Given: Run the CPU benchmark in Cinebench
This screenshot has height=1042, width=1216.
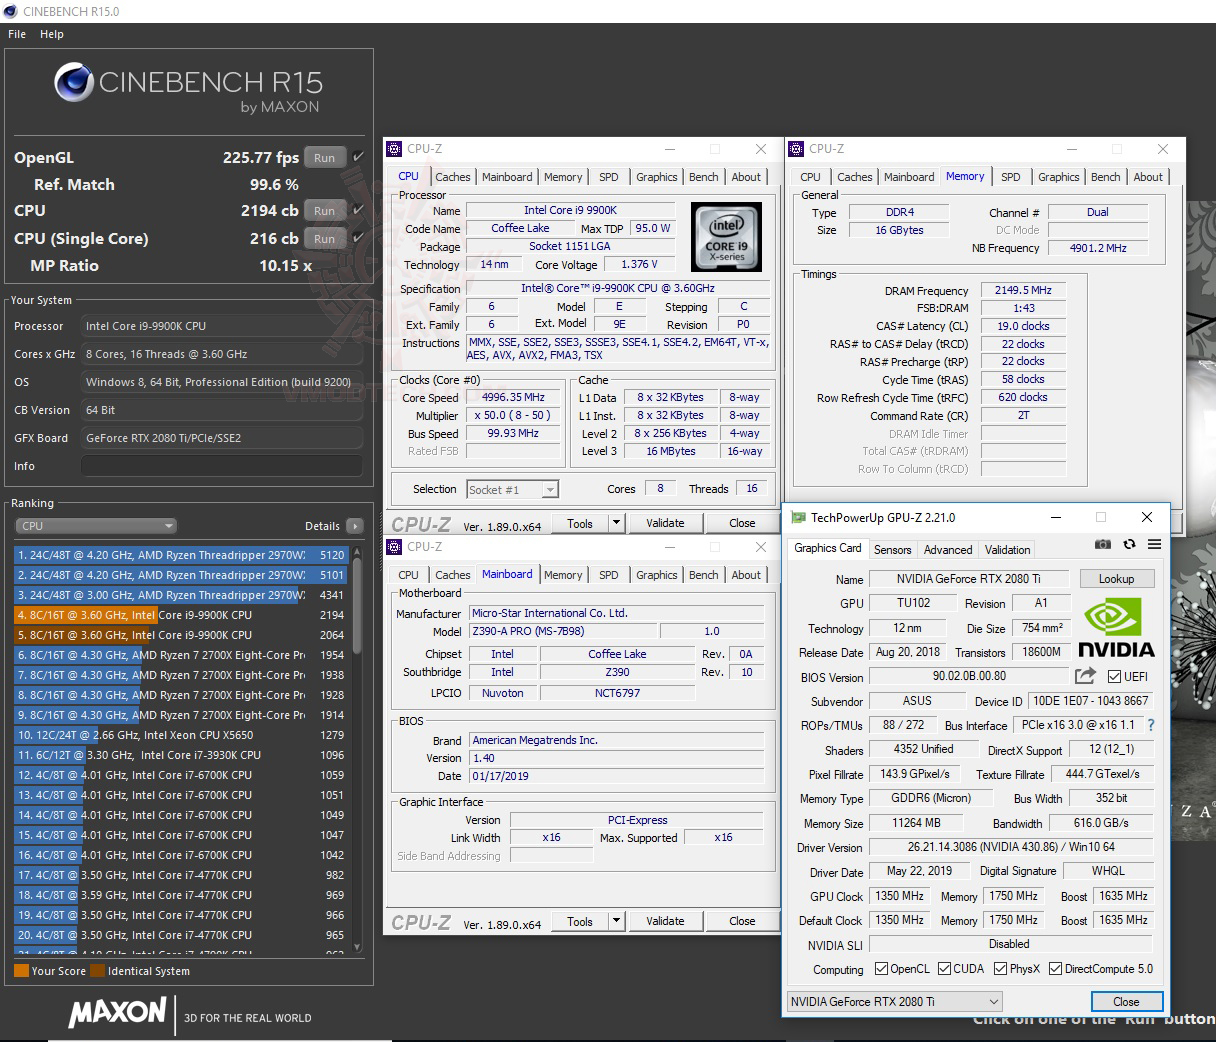Looking at the screenshot, I should coord(324,210).
